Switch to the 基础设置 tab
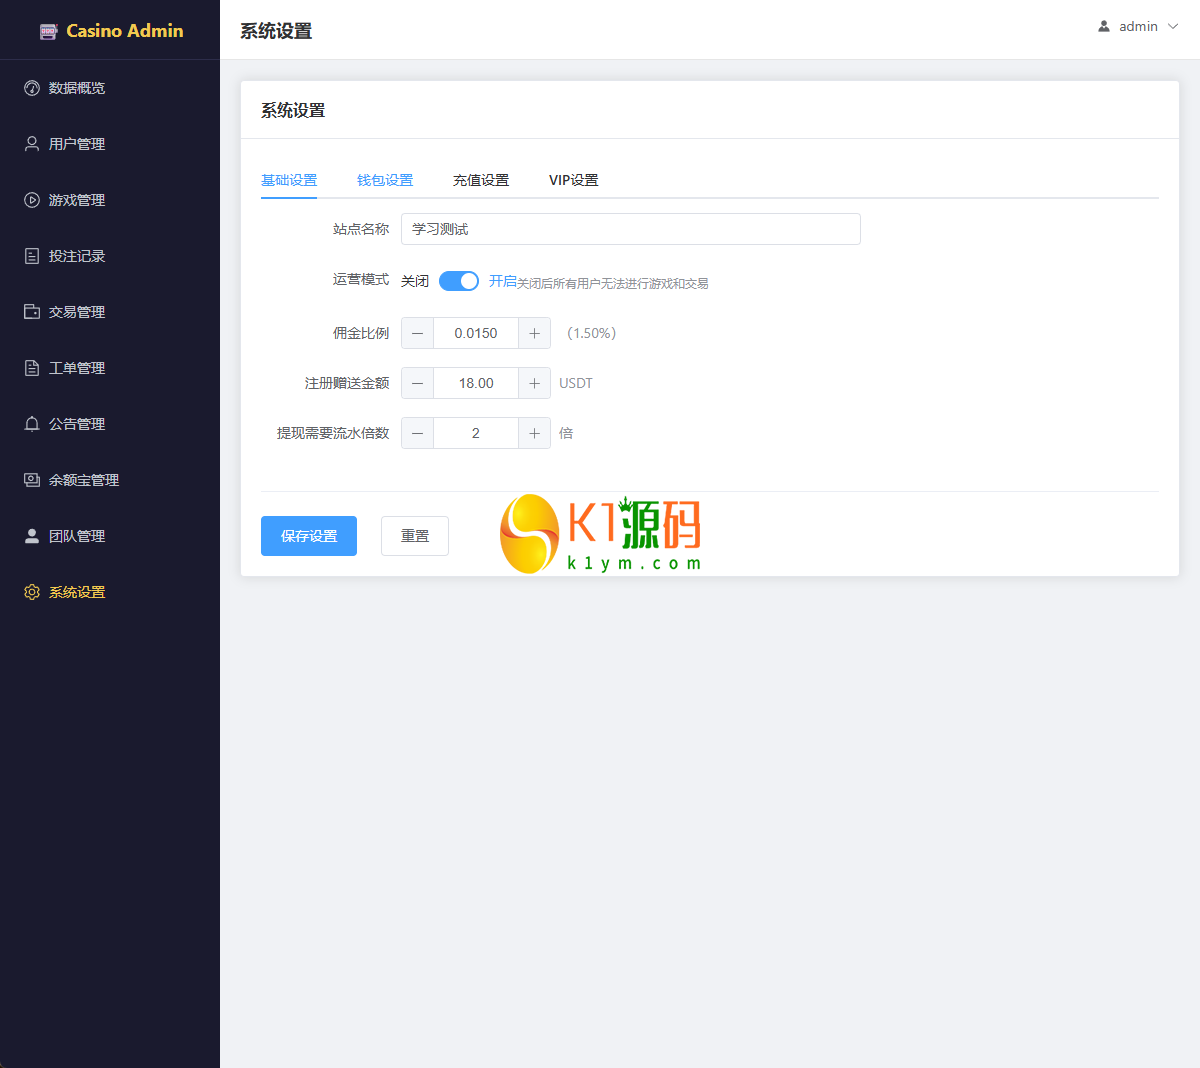The height and width of the screenshot is (1068, 1200). point(289,180)
